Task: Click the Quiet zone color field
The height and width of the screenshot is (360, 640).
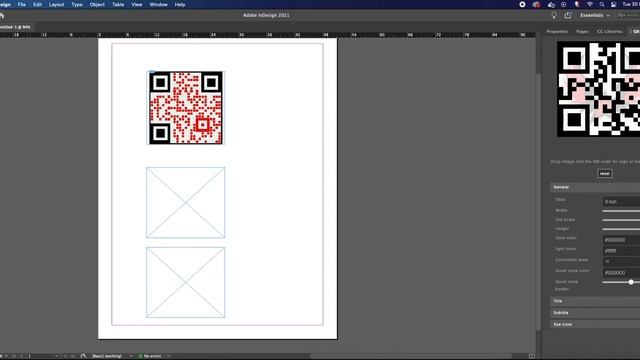Action: [x=621, y=272]
